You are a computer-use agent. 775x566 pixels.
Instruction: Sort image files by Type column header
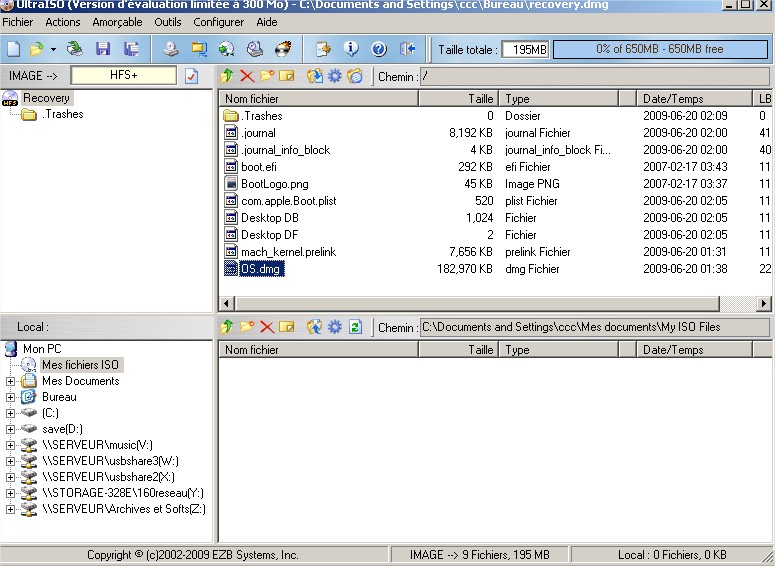point(559,99)
